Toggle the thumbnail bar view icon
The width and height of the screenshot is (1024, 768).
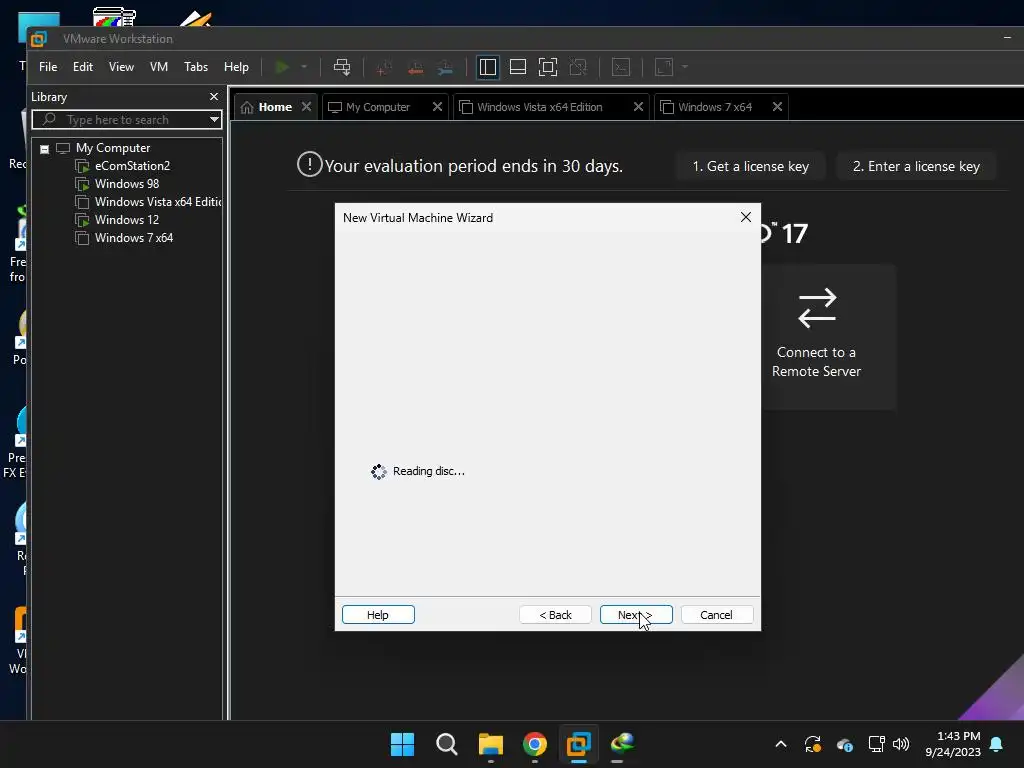point(518,67)
